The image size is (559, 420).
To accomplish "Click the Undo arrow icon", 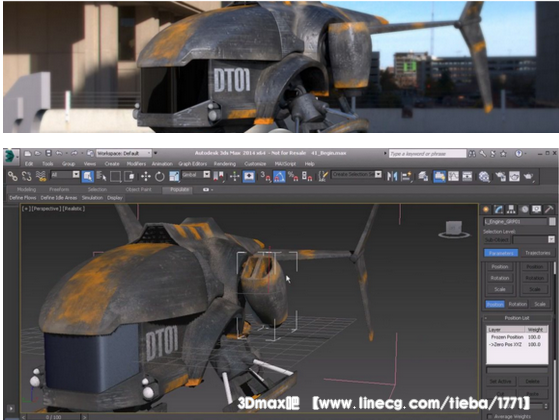I will pyautogui.click(x=59, y=153).
